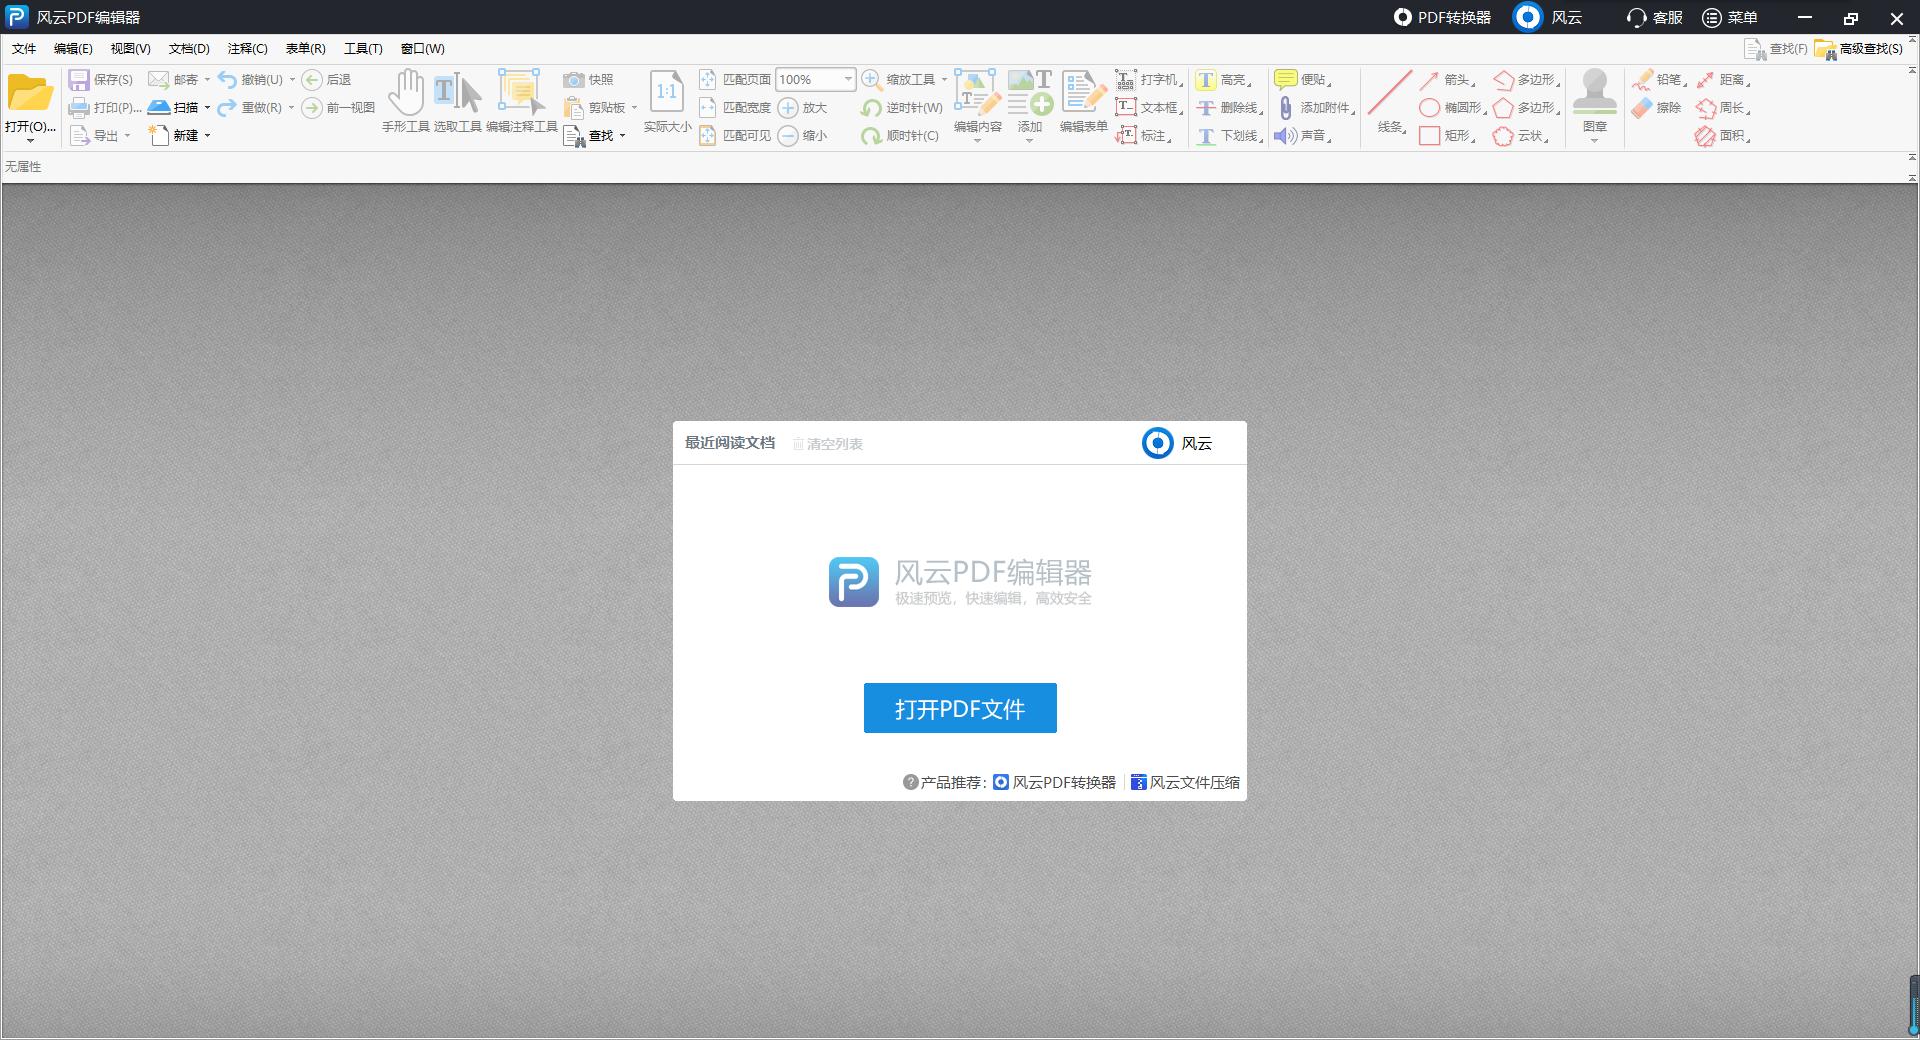
Task: Open the Window (窗口) menu
Action: (x=422, y=49)
